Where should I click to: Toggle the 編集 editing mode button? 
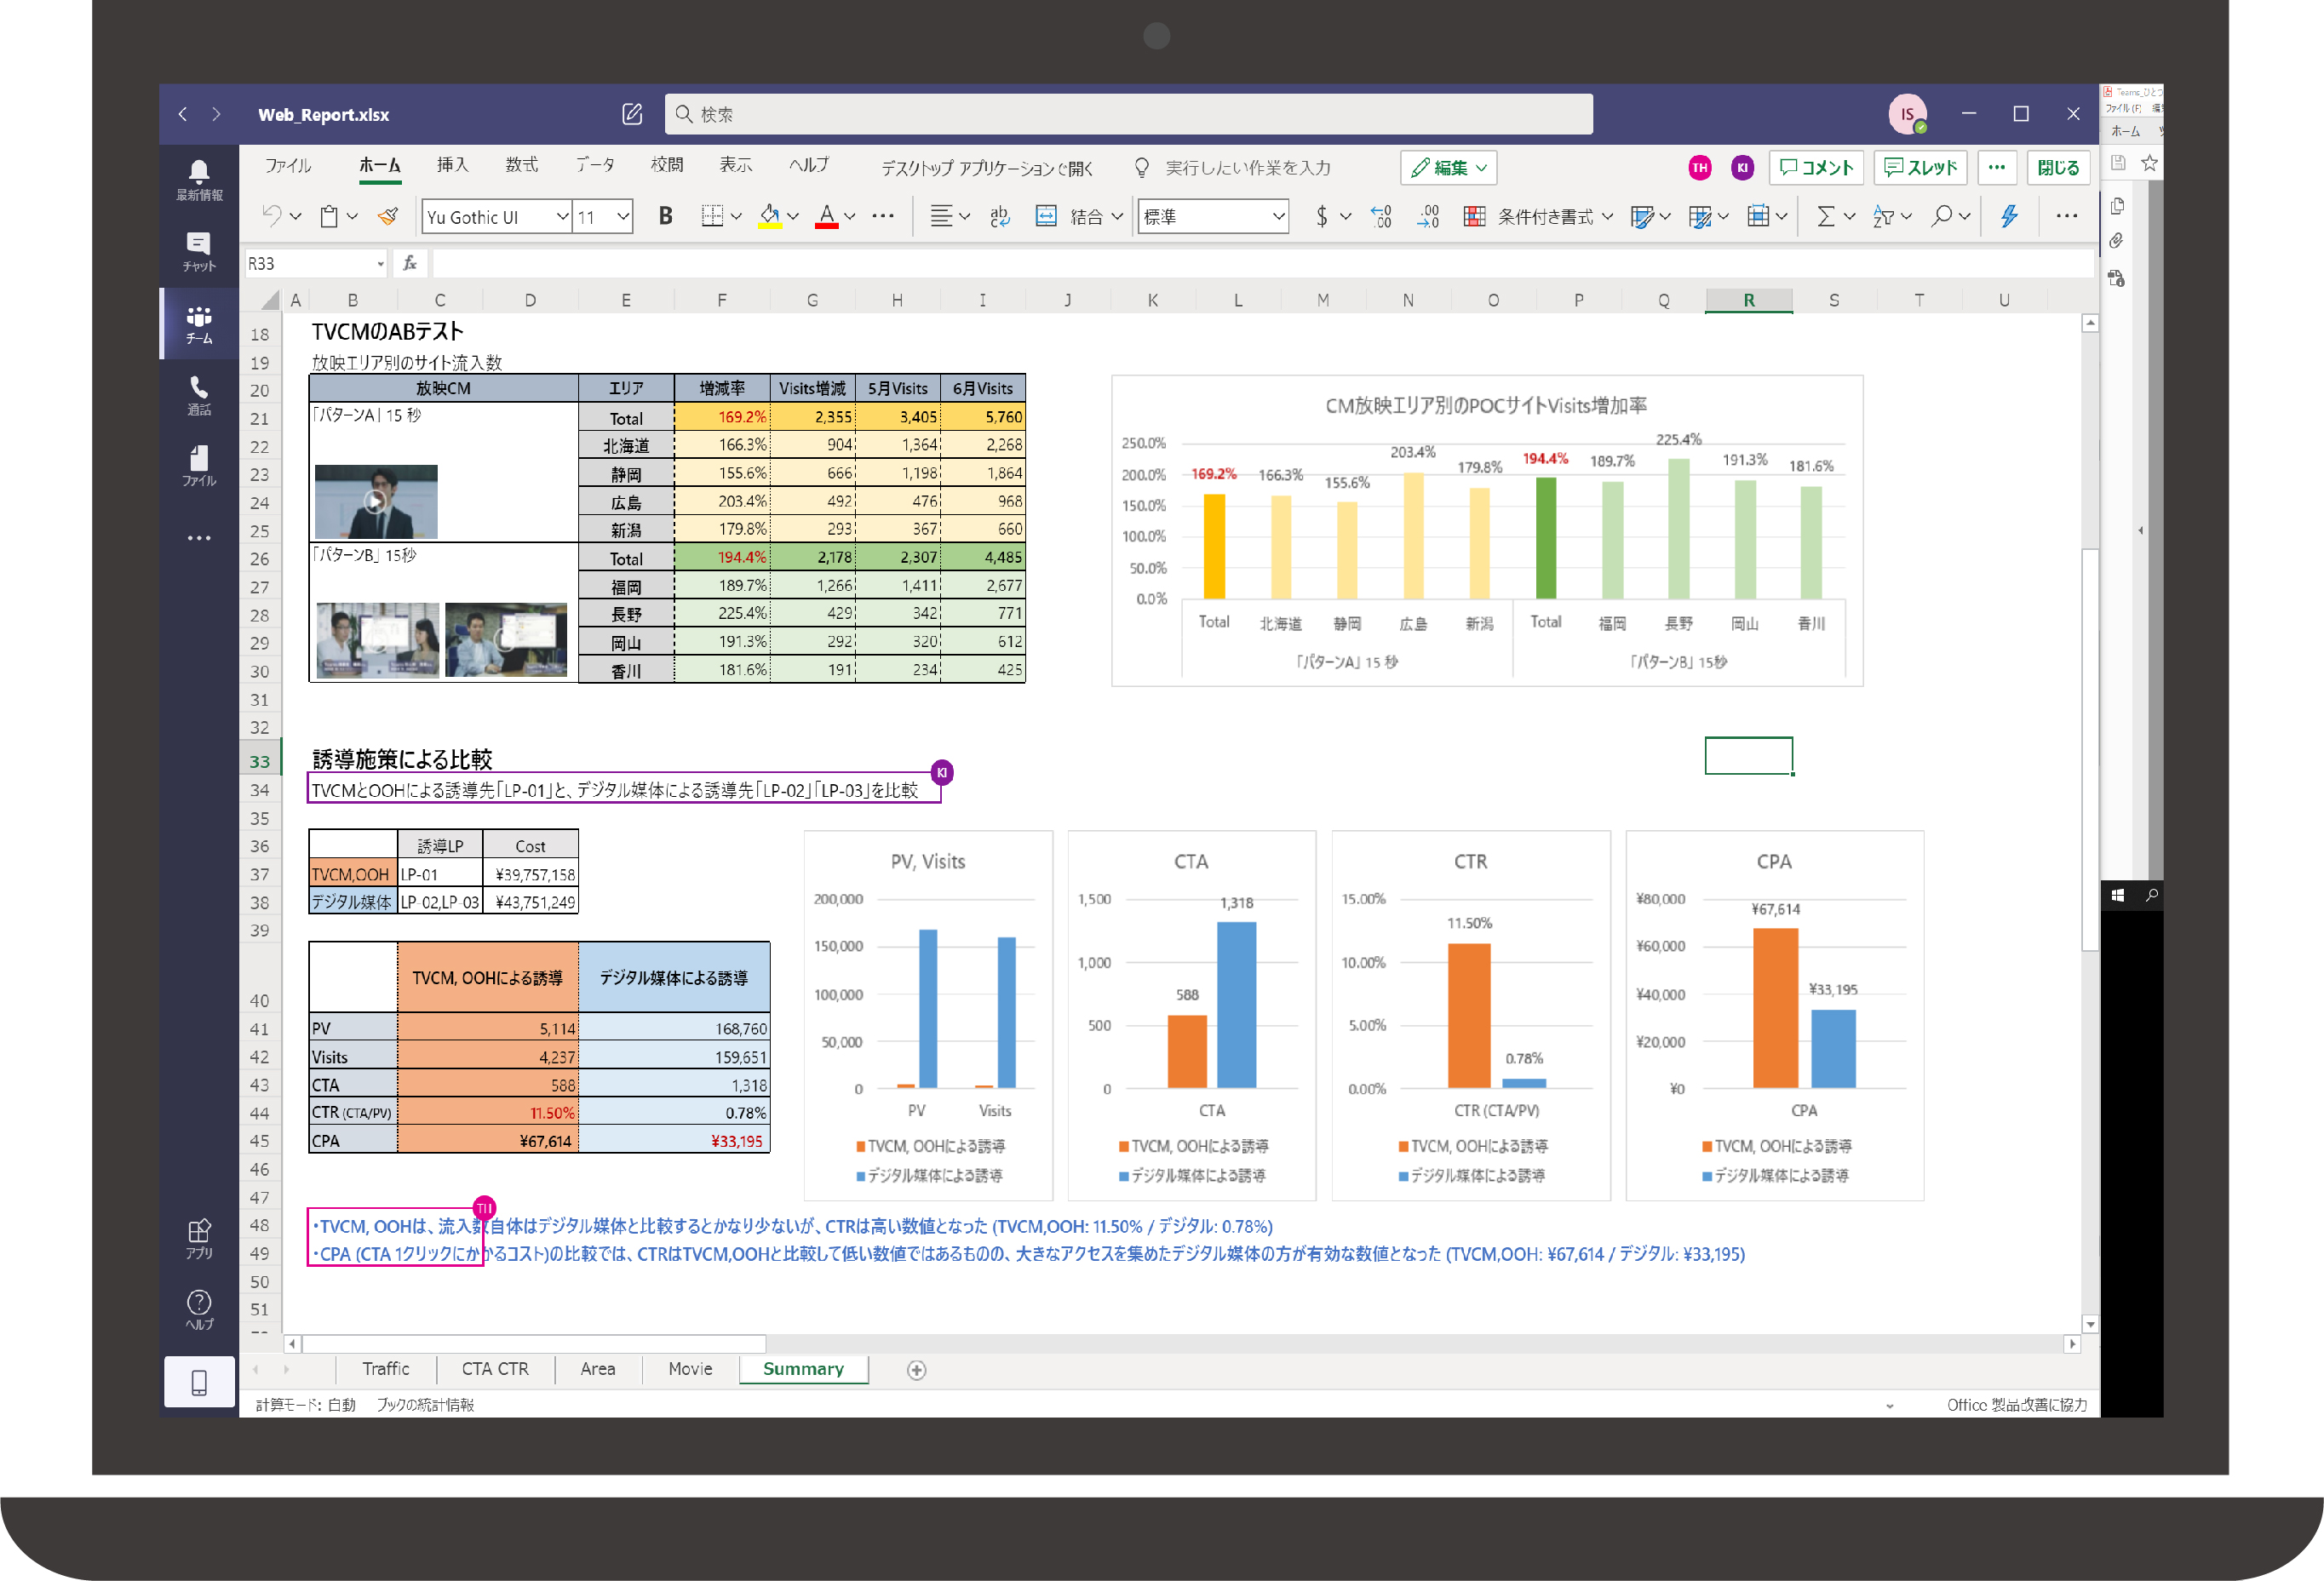tap(1449, 168)
